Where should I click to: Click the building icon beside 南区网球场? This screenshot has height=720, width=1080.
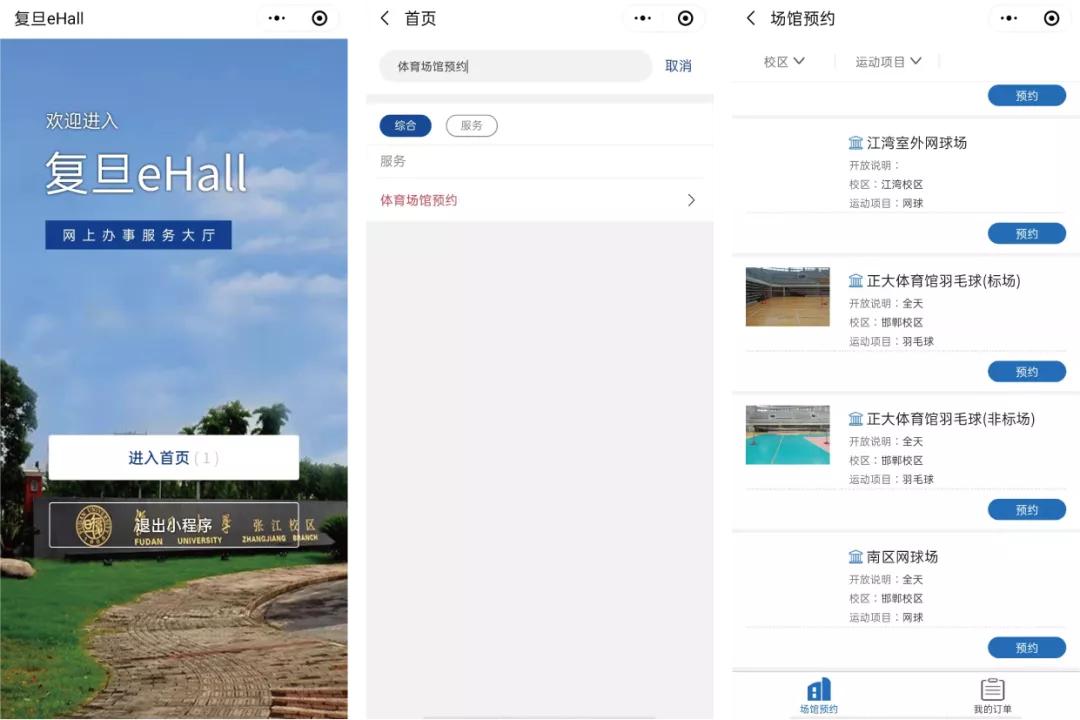(855, 556)
